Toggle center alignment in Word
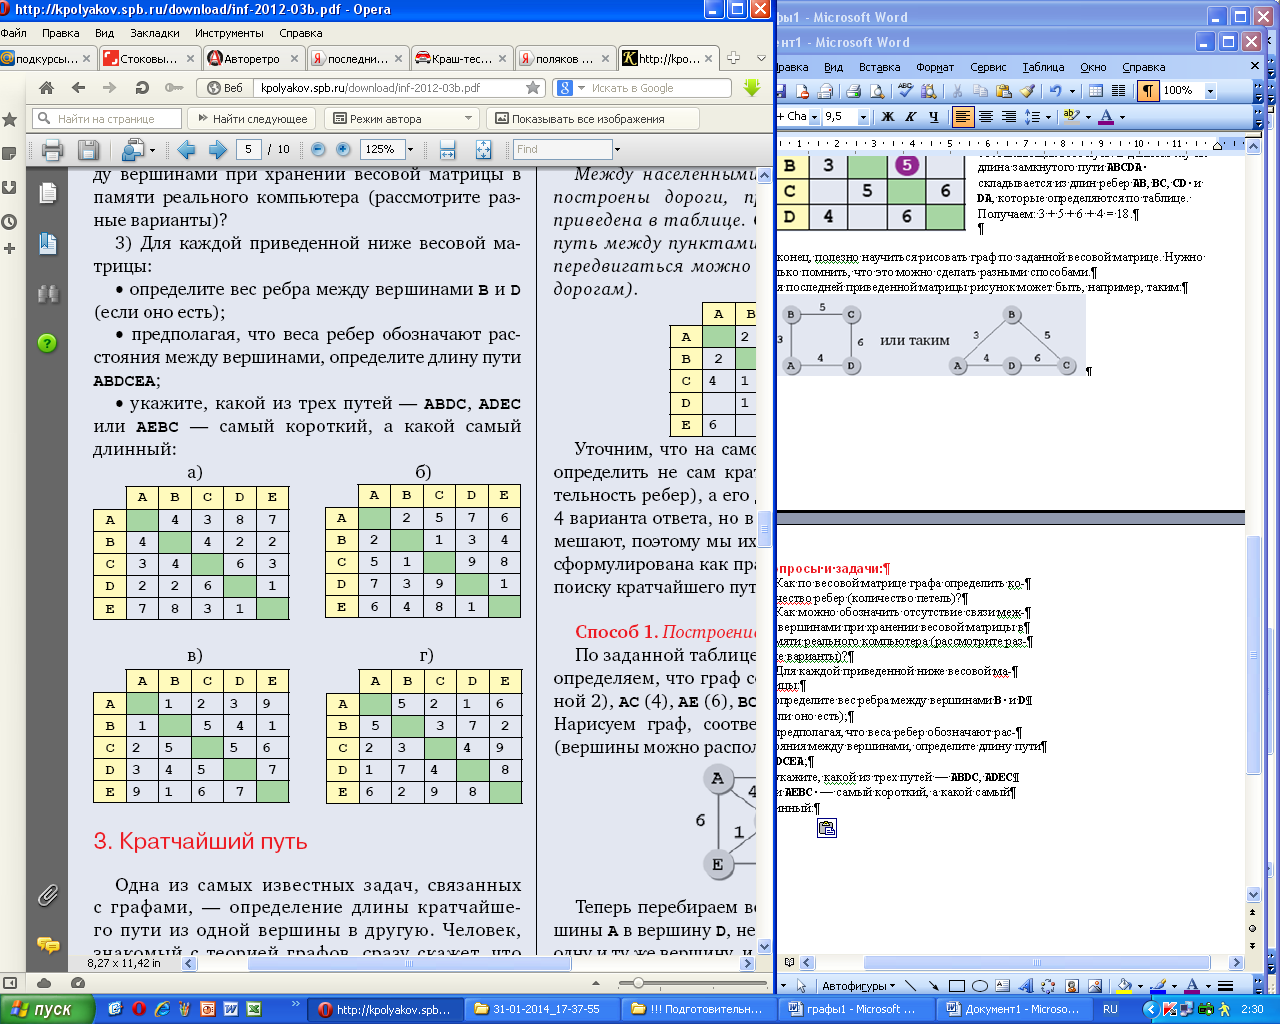 [986, 117]
